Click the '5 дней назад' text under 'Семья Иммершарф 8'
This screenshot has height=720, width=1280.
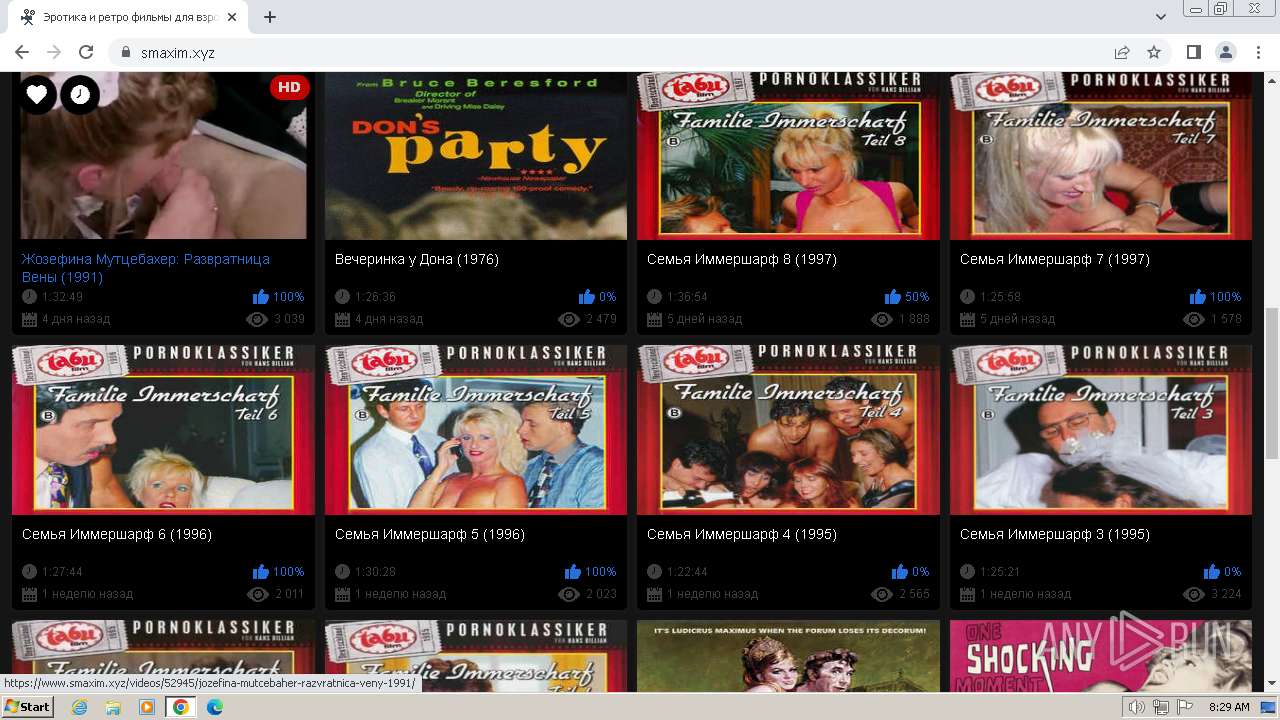704,319
